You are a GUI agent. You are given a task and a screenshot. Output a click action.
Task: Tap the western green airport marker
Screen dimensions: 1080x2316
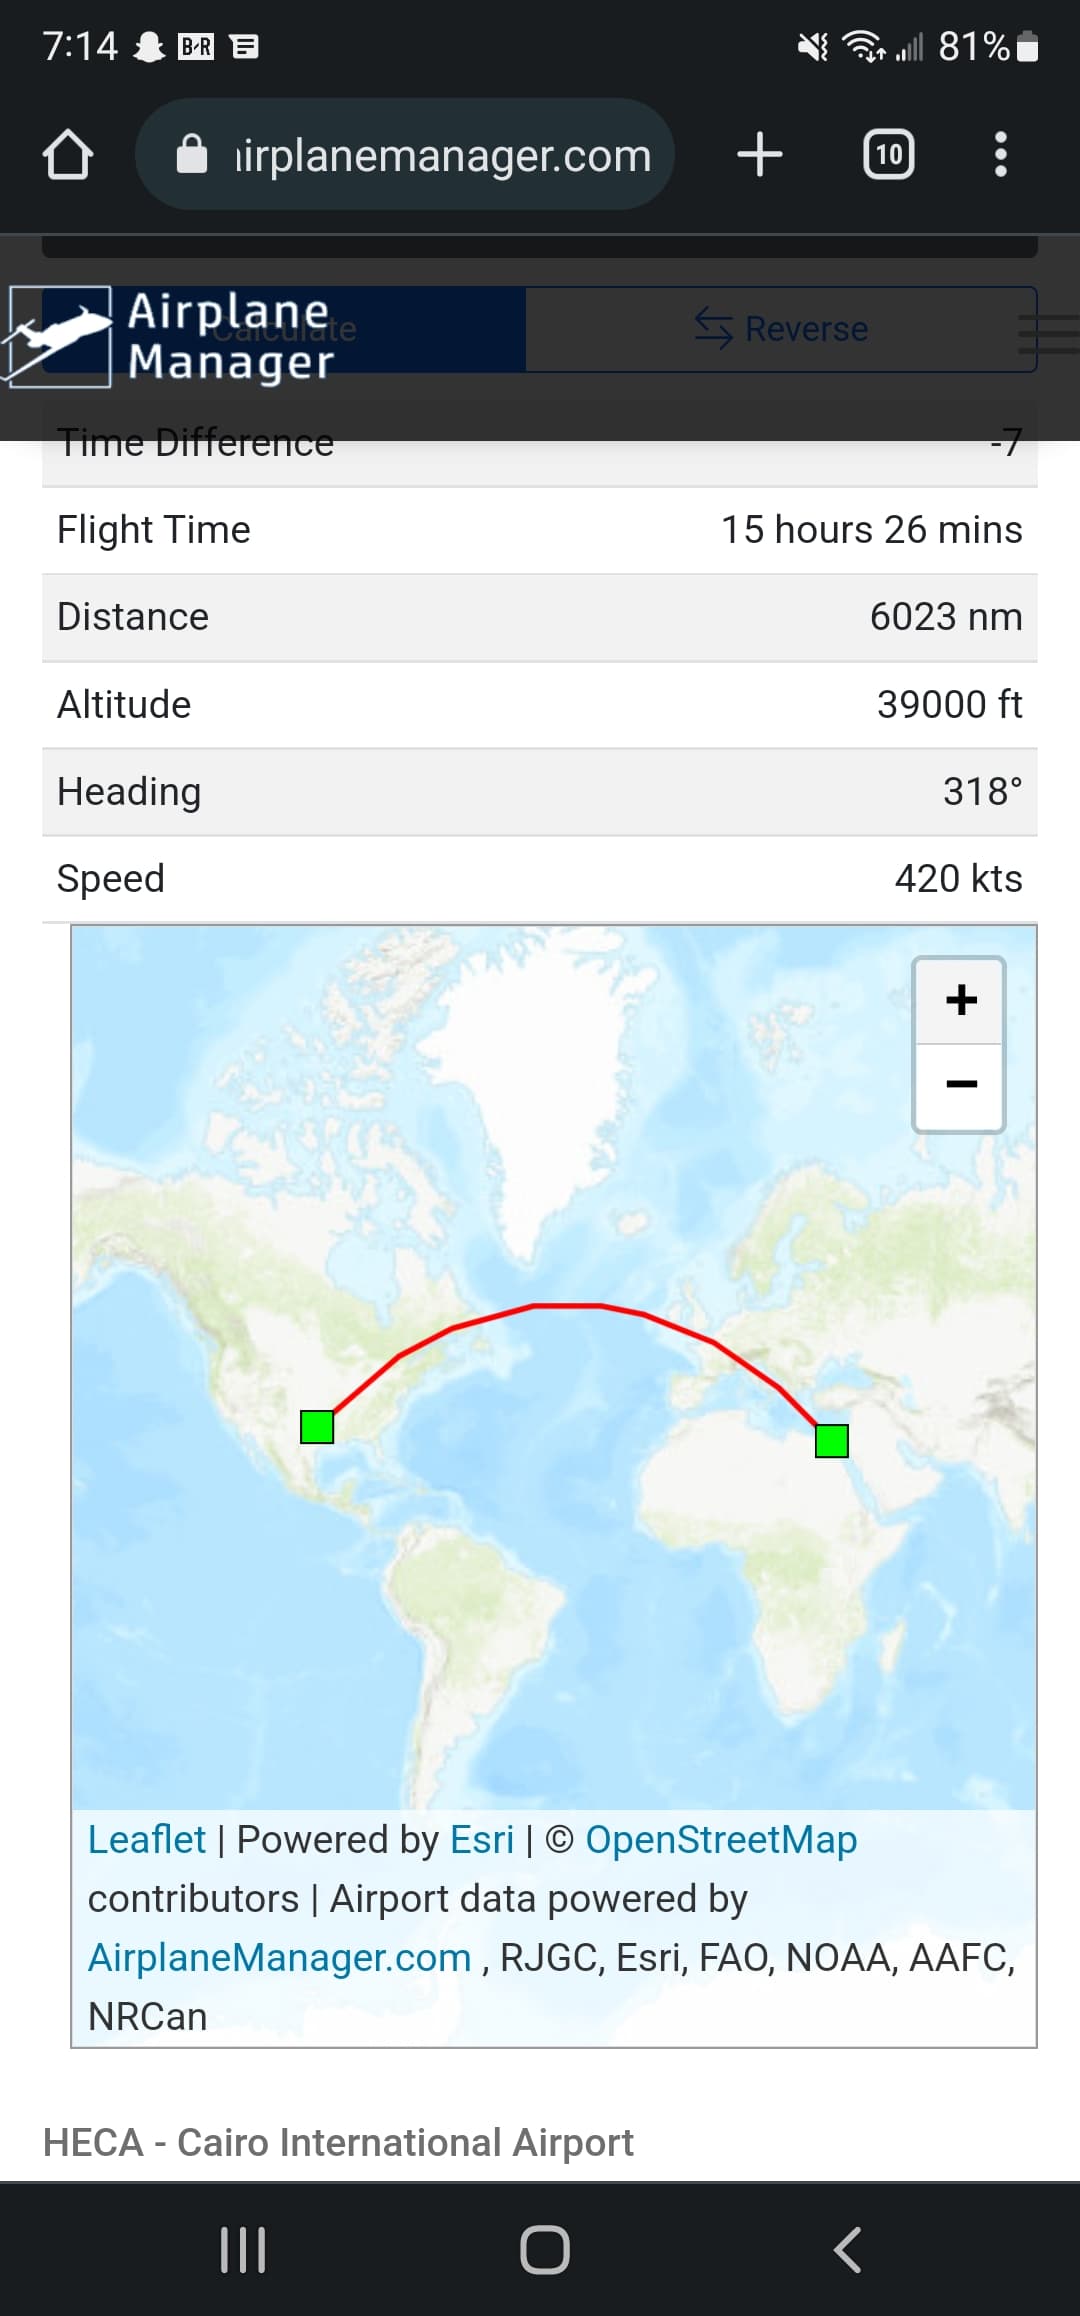pos(317,1427)
